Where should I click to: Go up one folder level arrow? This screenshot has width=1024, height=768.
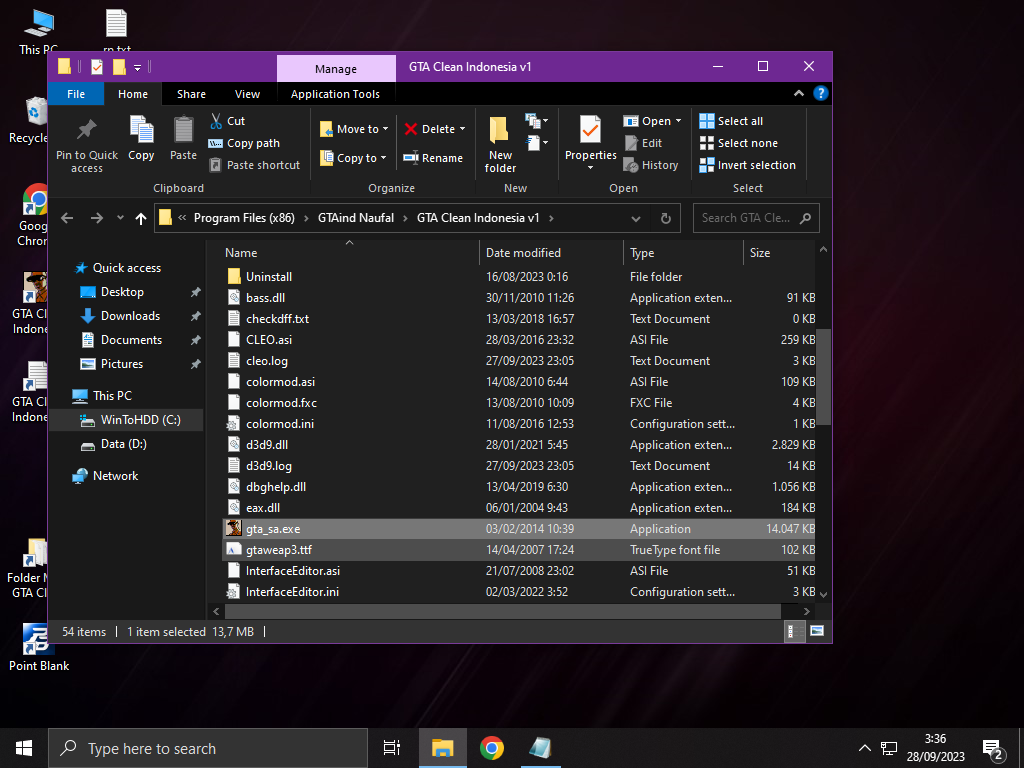coord(140,218)
